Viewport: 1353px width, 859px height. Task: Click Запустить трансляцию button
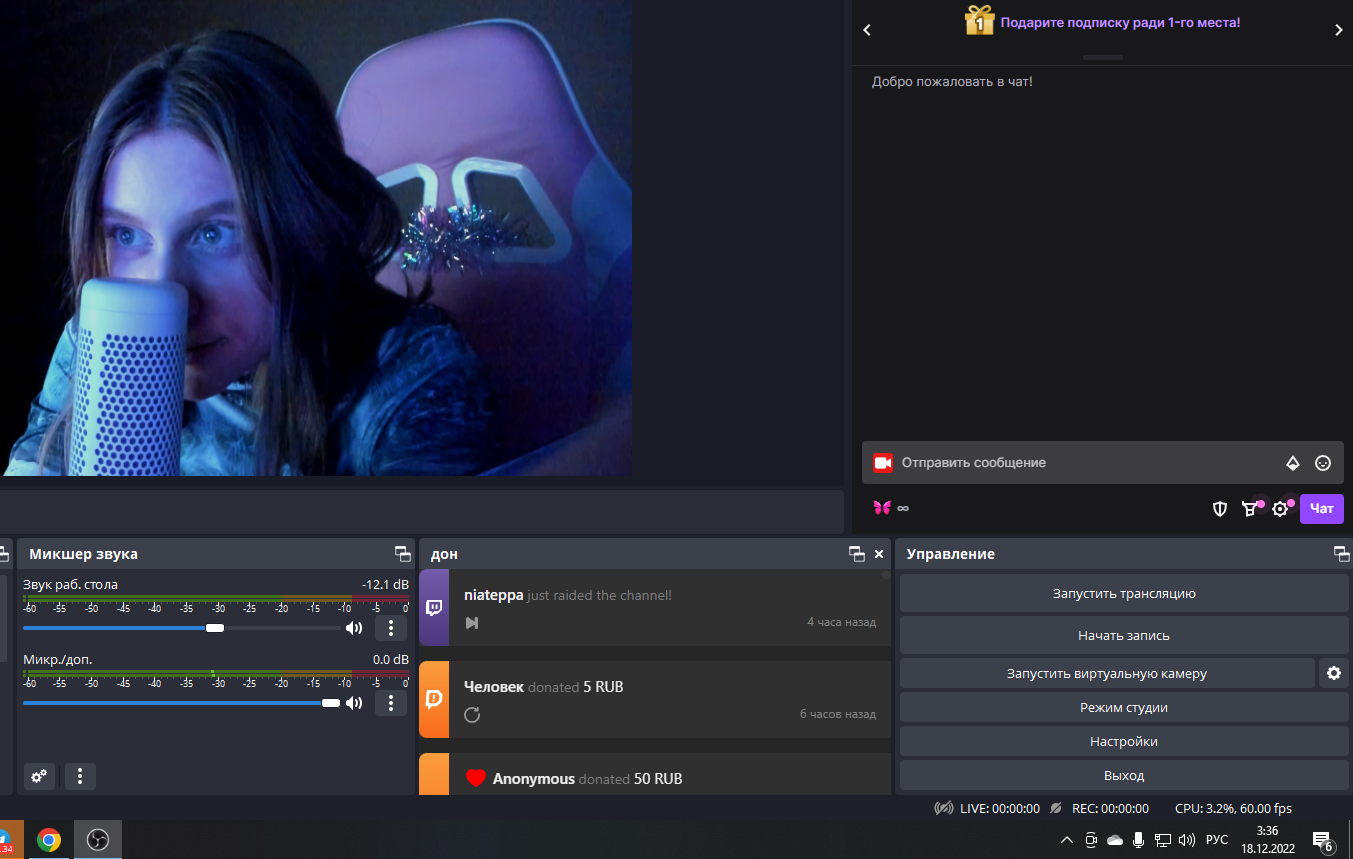1124,593
